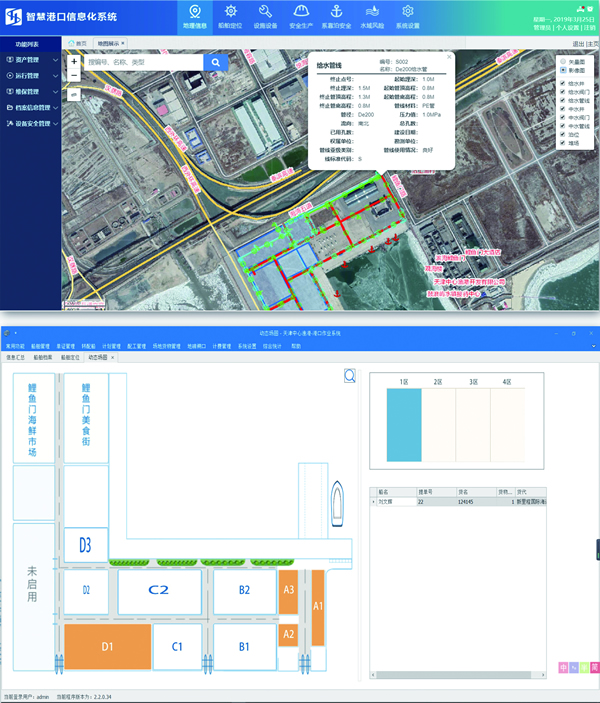Click the table scrollbar left arrow
The height and width of the screenshot is (703, 600).
click(373, 675)
